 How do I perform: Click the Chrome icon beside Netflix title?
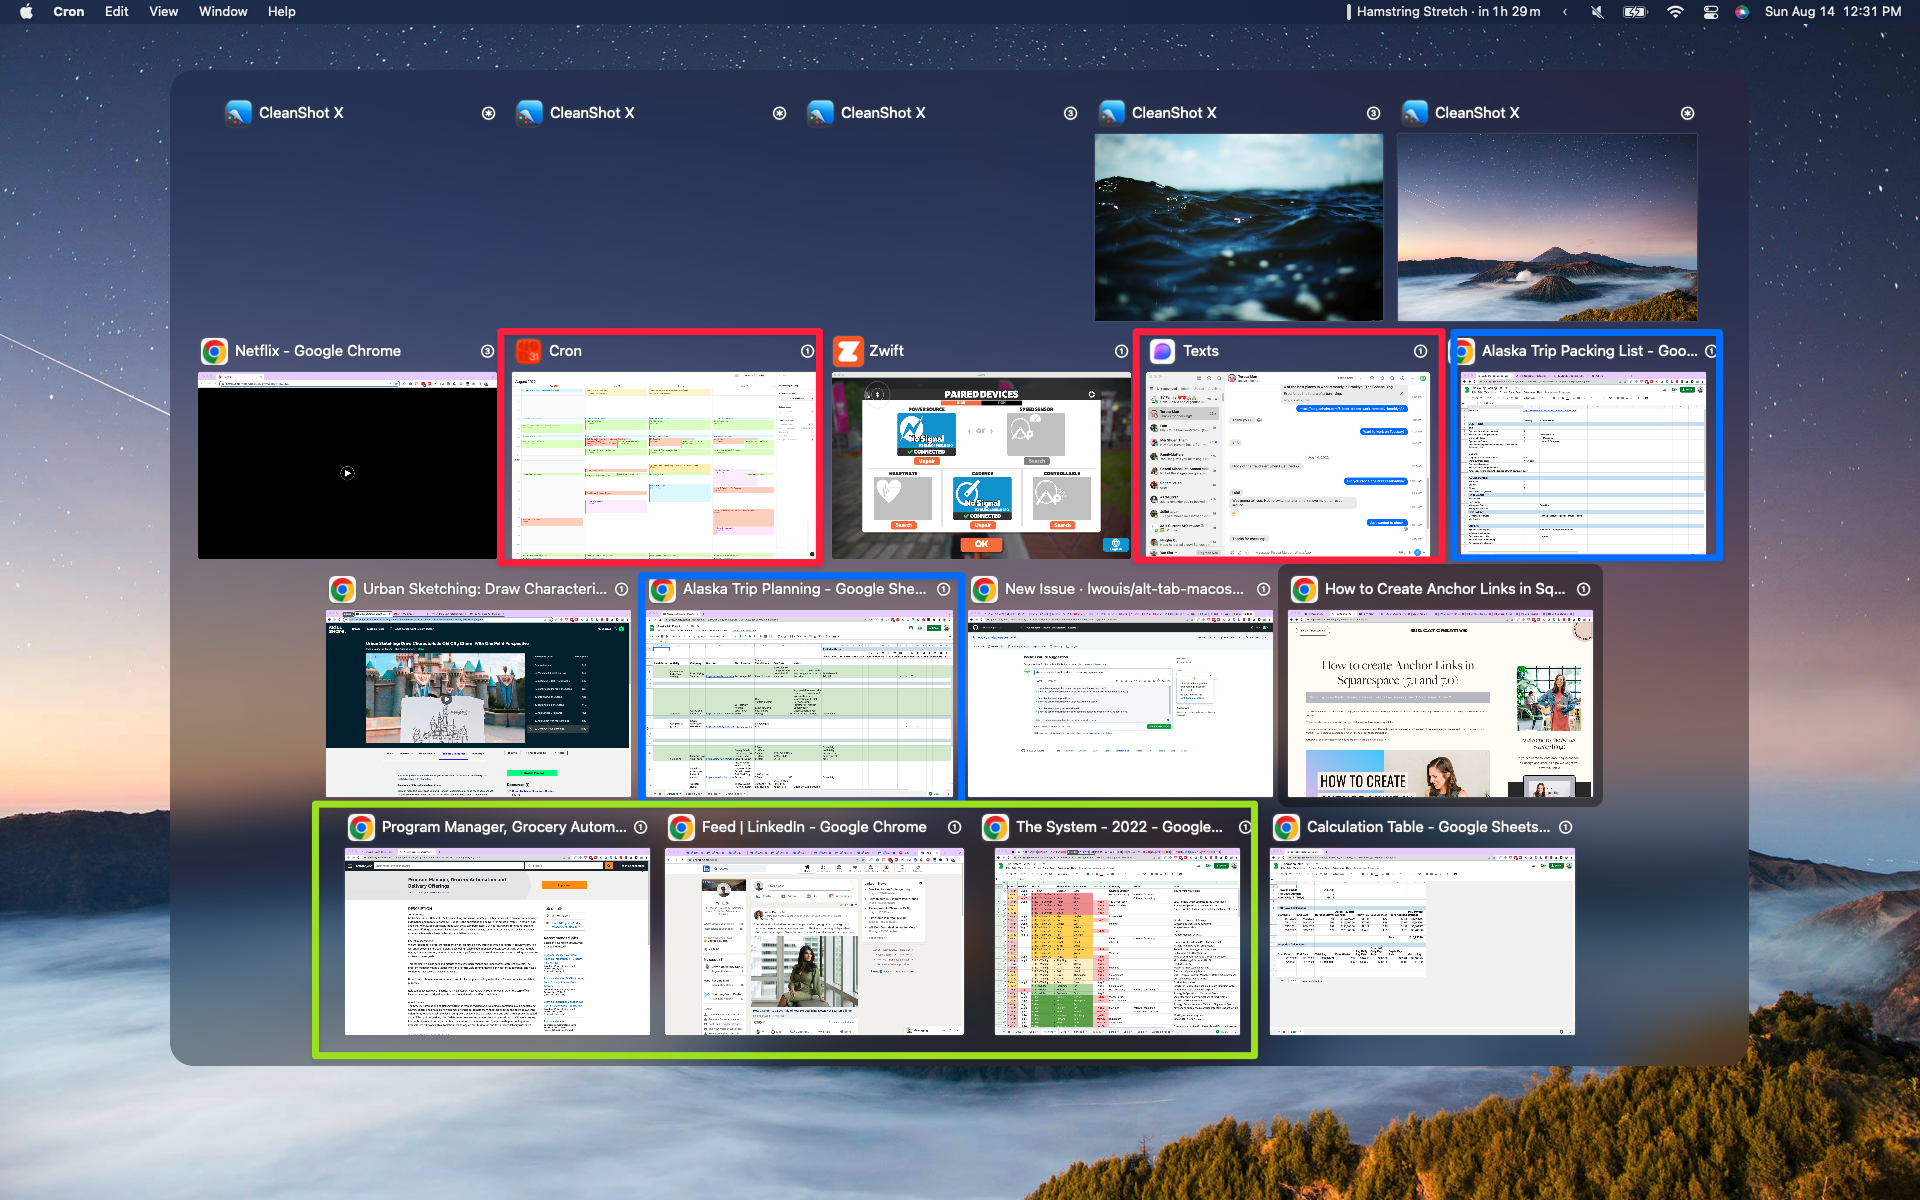click(214, 351)
